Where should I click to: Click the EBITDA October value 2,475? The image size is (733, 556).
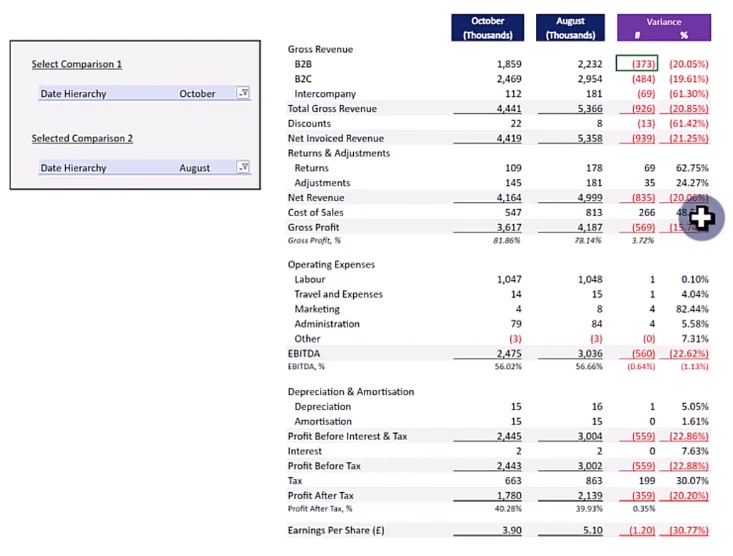tap(509, 354)
